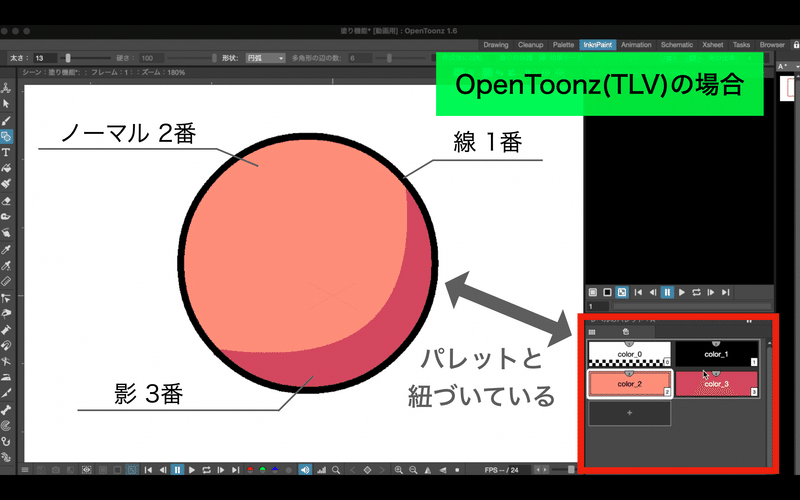Viewport: 800px width, 500px height.
Task: Click the FPS stepper arrows
Action: tap(541, 470)
